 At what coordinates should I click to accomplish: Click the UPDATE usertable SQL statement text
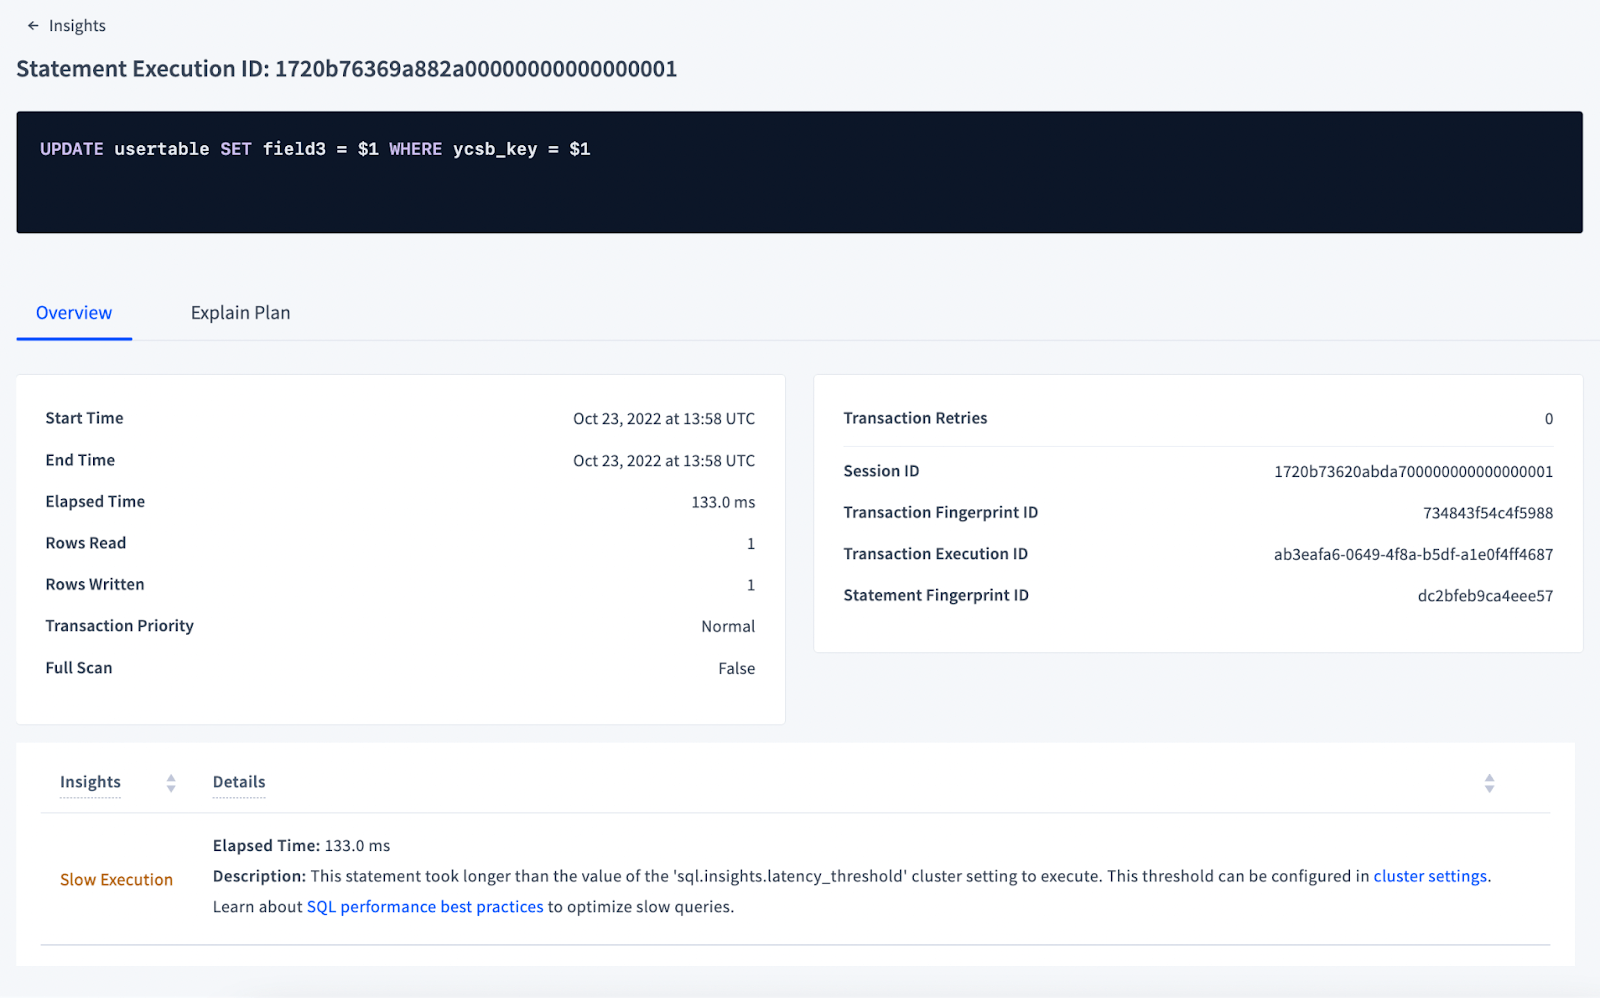(315, 149)
